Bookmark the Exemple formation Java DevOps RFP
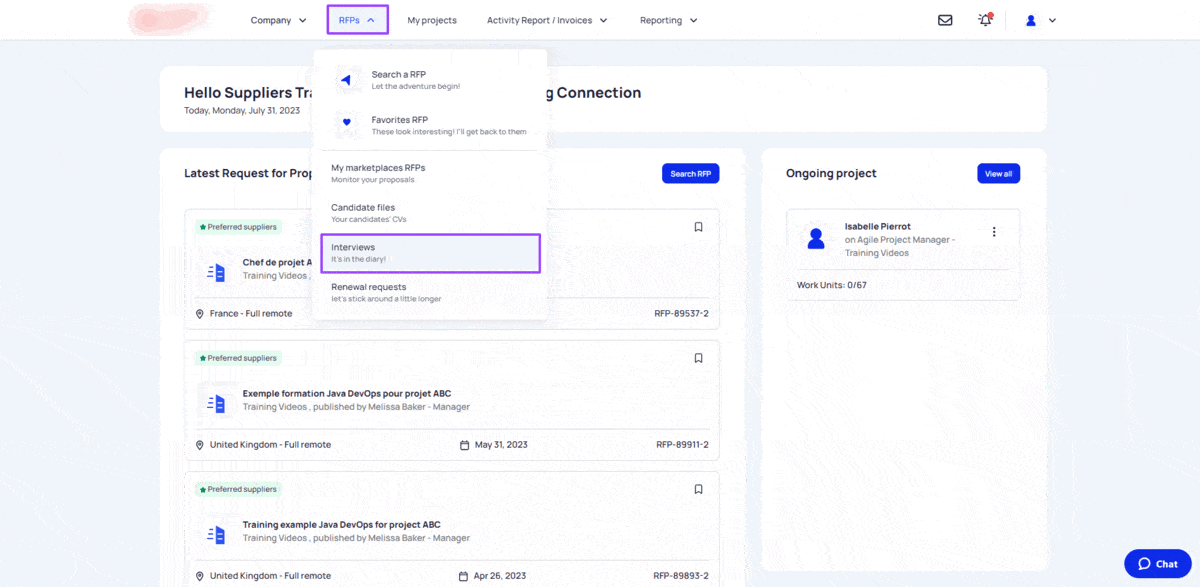 [698, 358]
